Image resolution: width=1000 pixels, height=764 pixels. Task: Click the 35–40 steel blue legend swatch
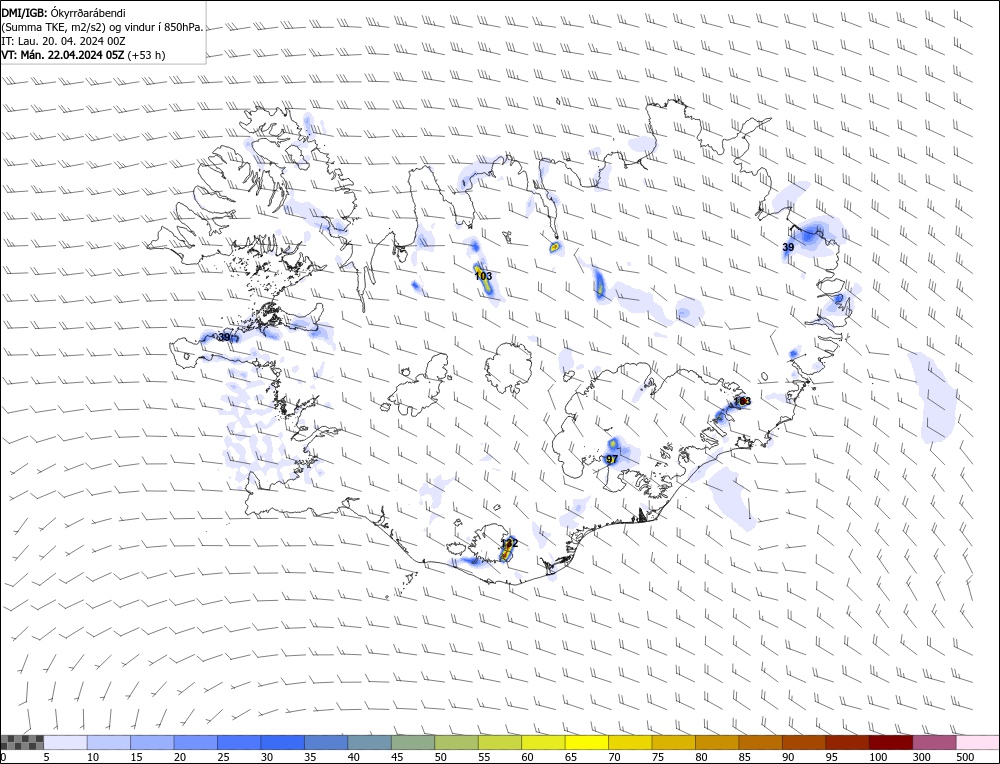326,742
